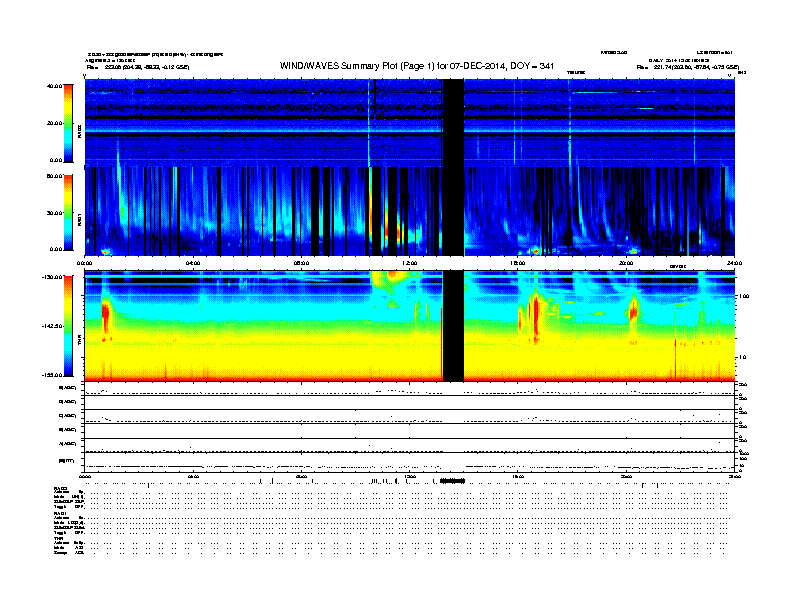Click the 100 label on TNR right axis
Screen dimensions: 792x612
pos(743,296)
